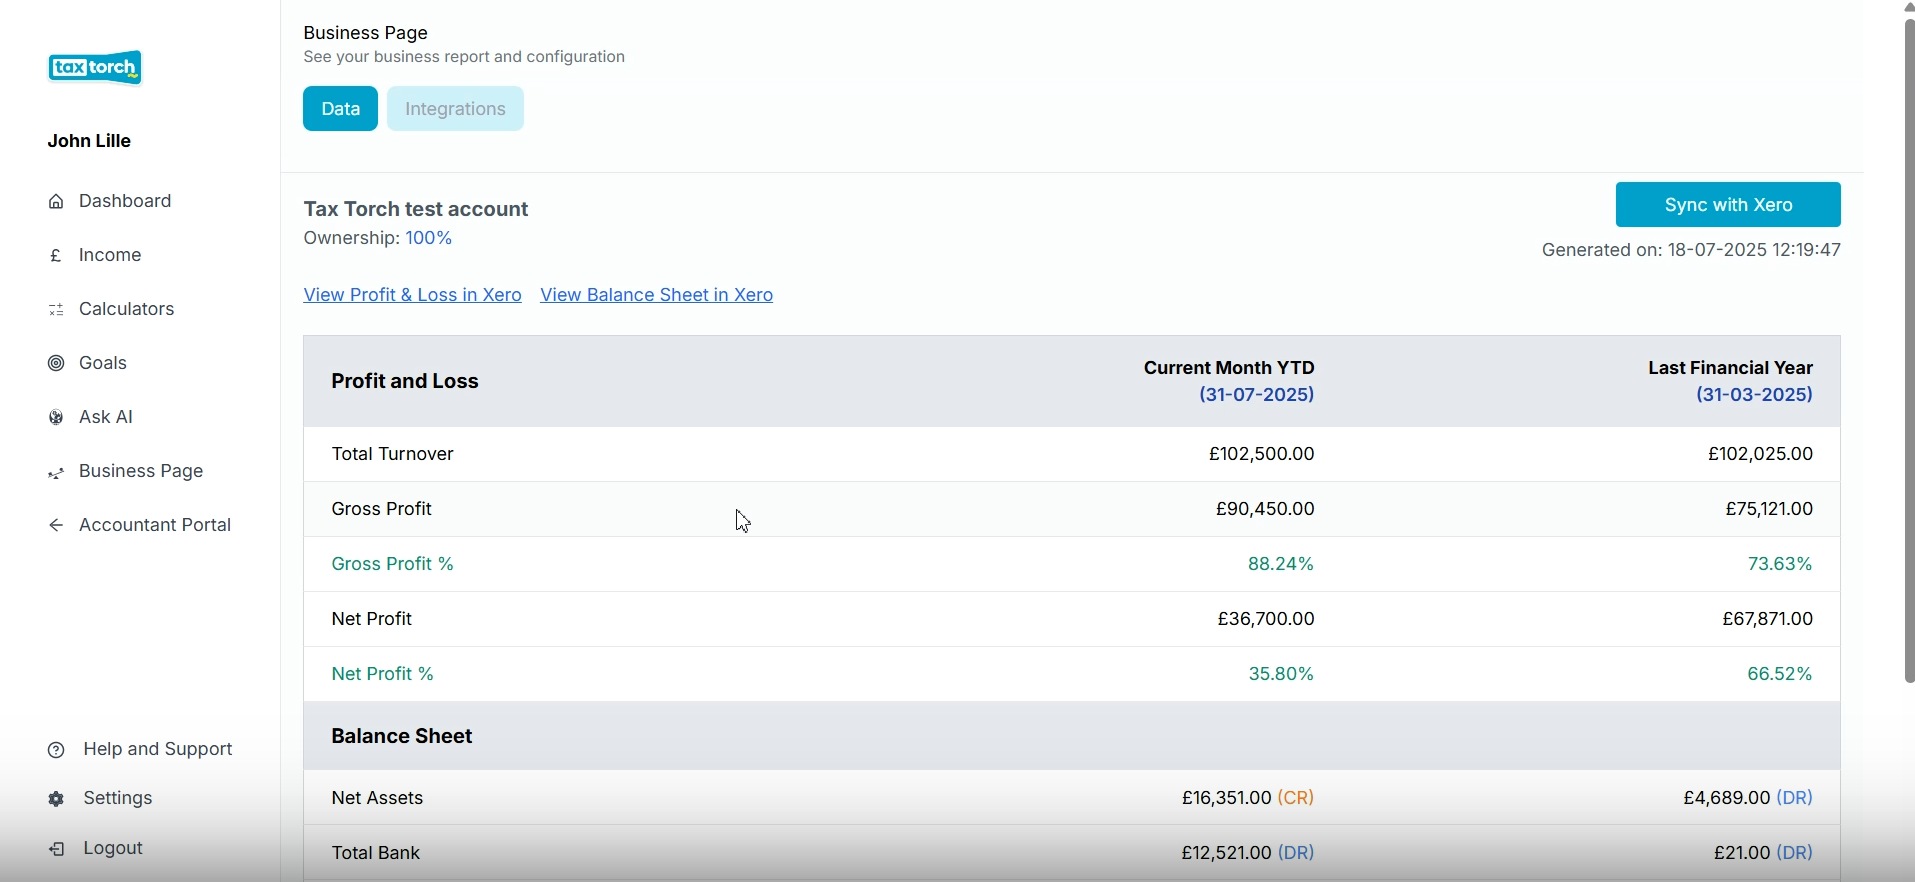The image size is (1915, 882).
Task: Click the £67,871.00 net profit value
Action: point(1767,620)
